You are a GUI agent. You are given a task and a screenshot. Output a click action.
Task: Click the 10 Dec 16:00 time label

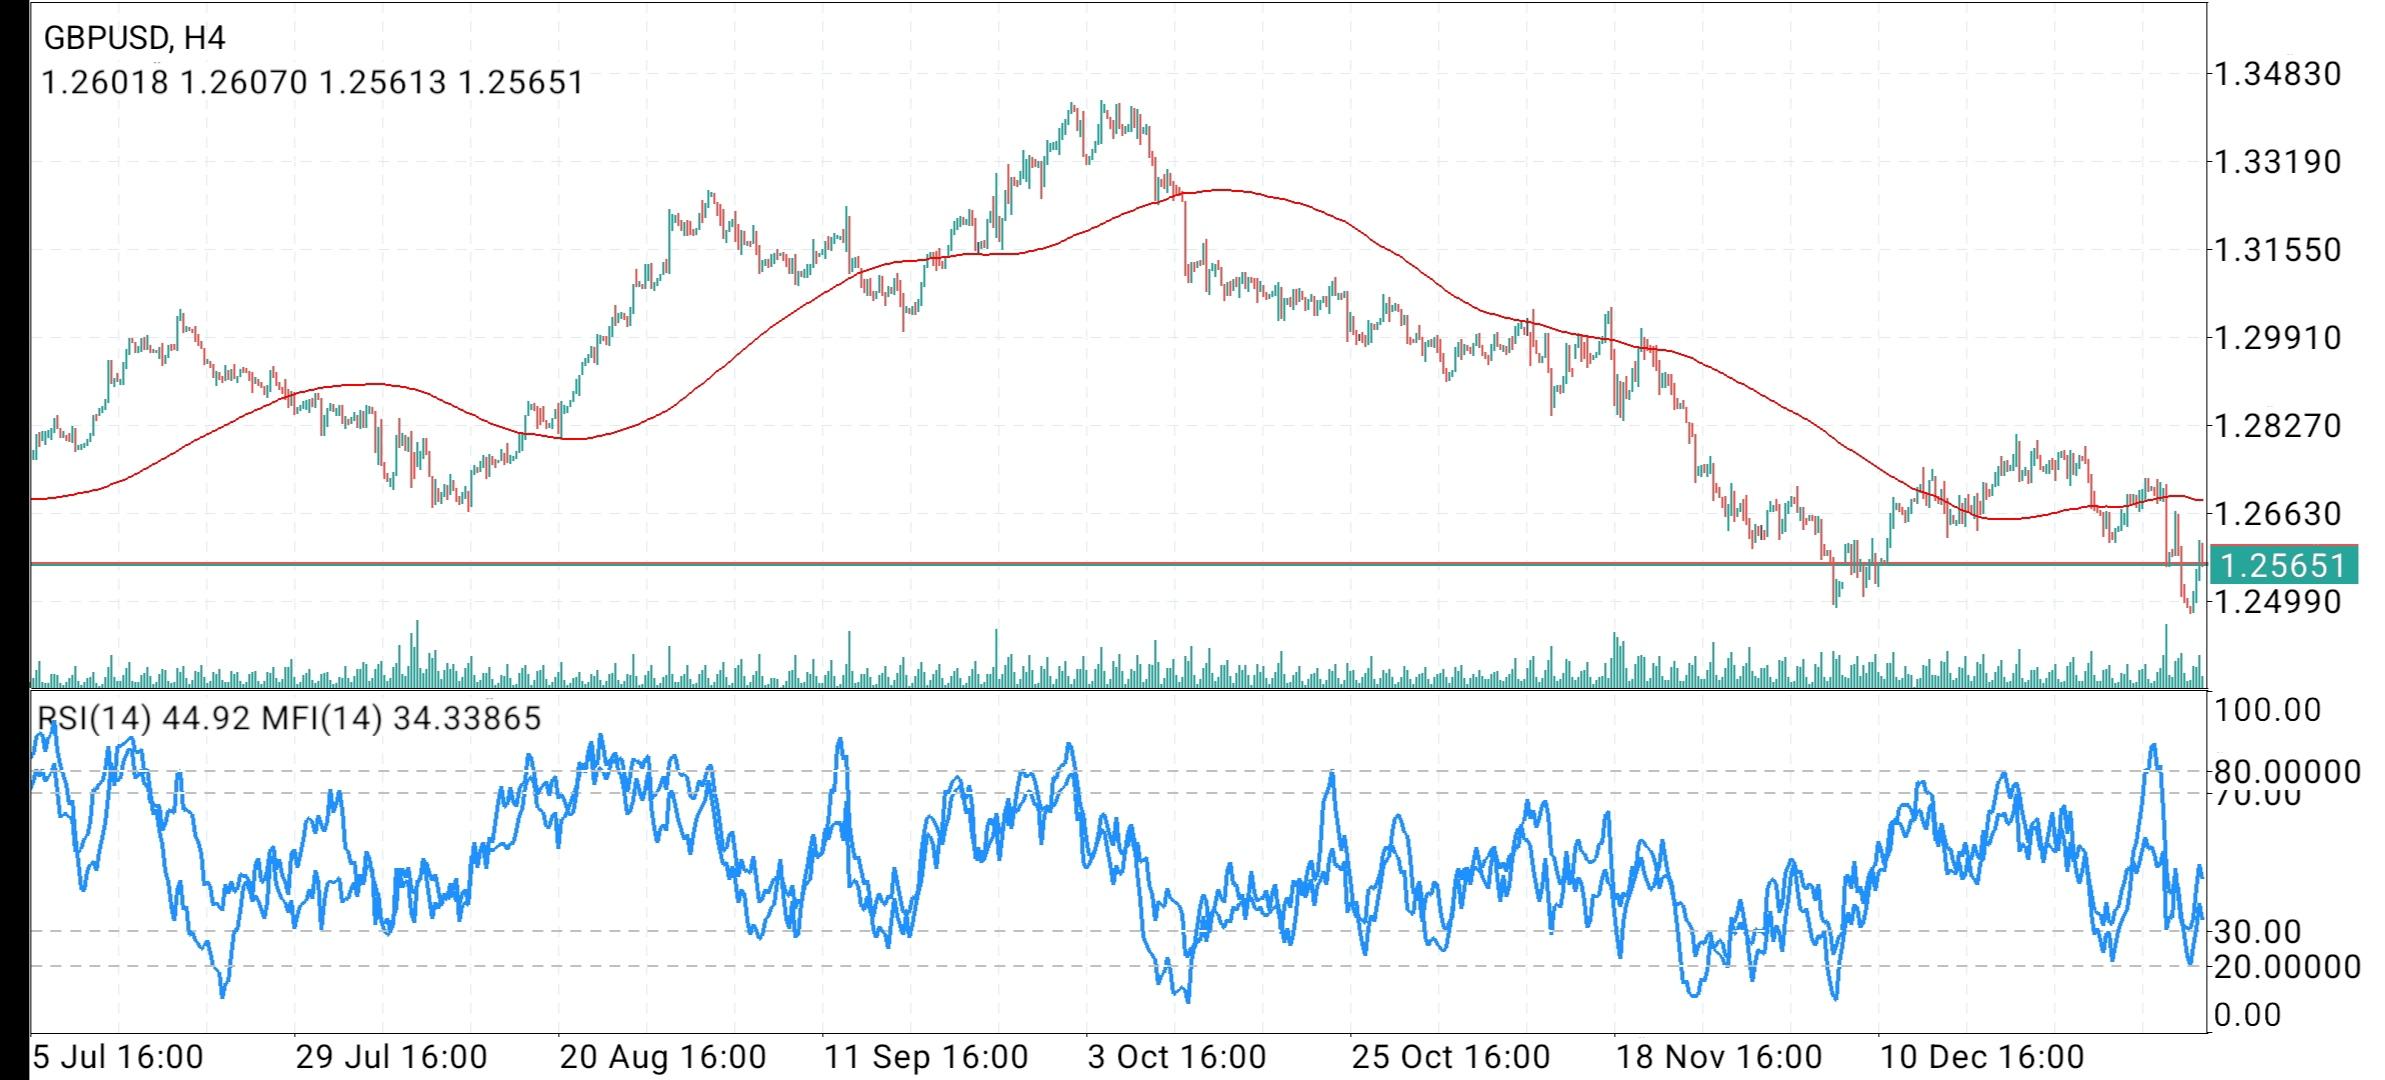point(1981,1056)
